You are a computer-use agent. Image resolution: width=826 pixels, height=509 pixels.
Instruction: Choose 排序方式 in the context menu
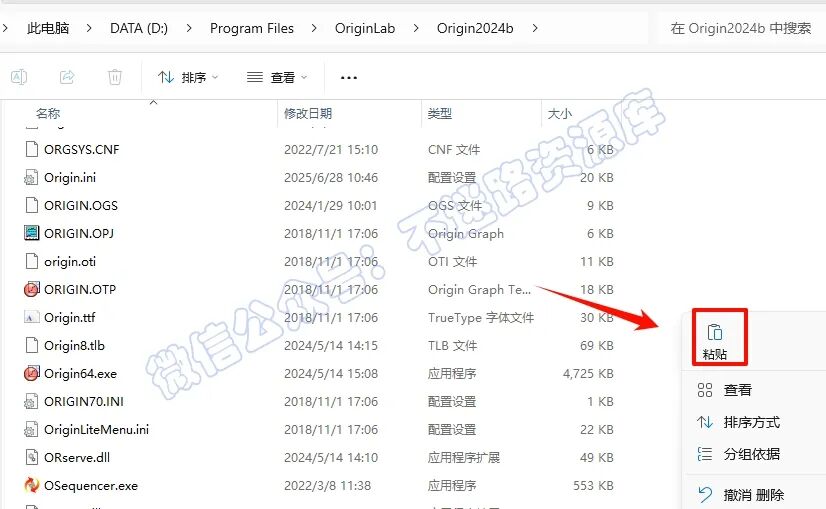[752, 422]
